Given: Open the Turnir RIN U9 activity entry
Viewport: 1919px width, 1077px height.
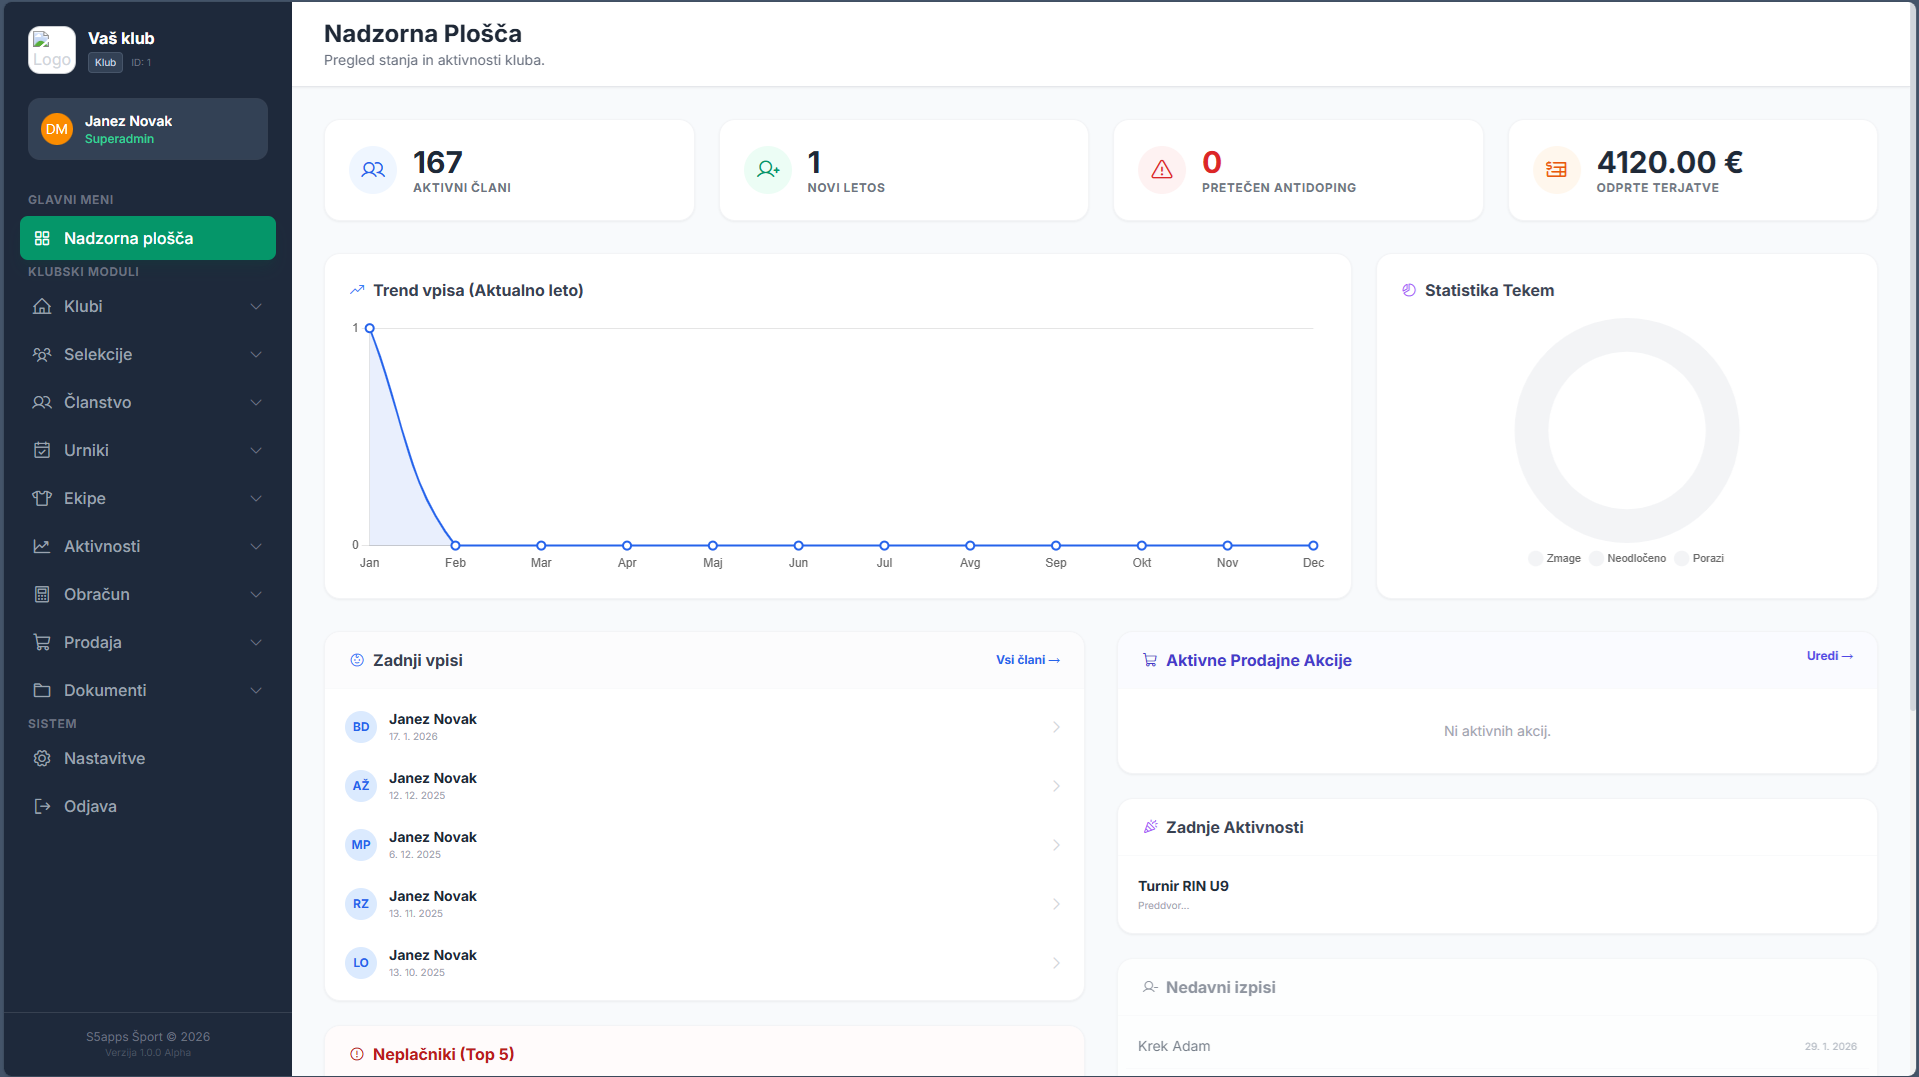Looking at the screenshot, I should click(x=1183, y=886).
